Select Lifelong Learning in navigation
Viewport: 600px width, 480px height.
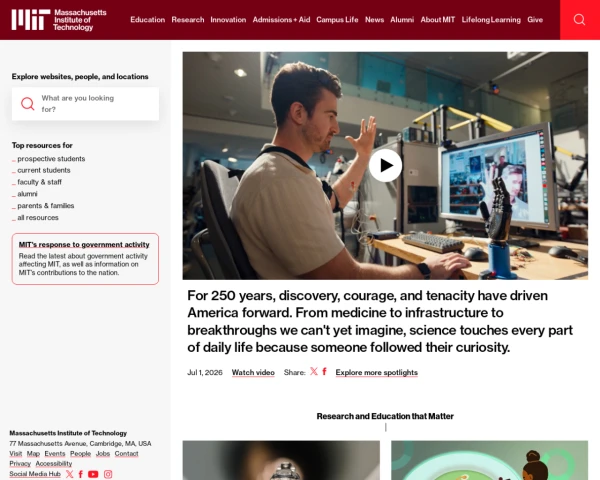point(491,20)
